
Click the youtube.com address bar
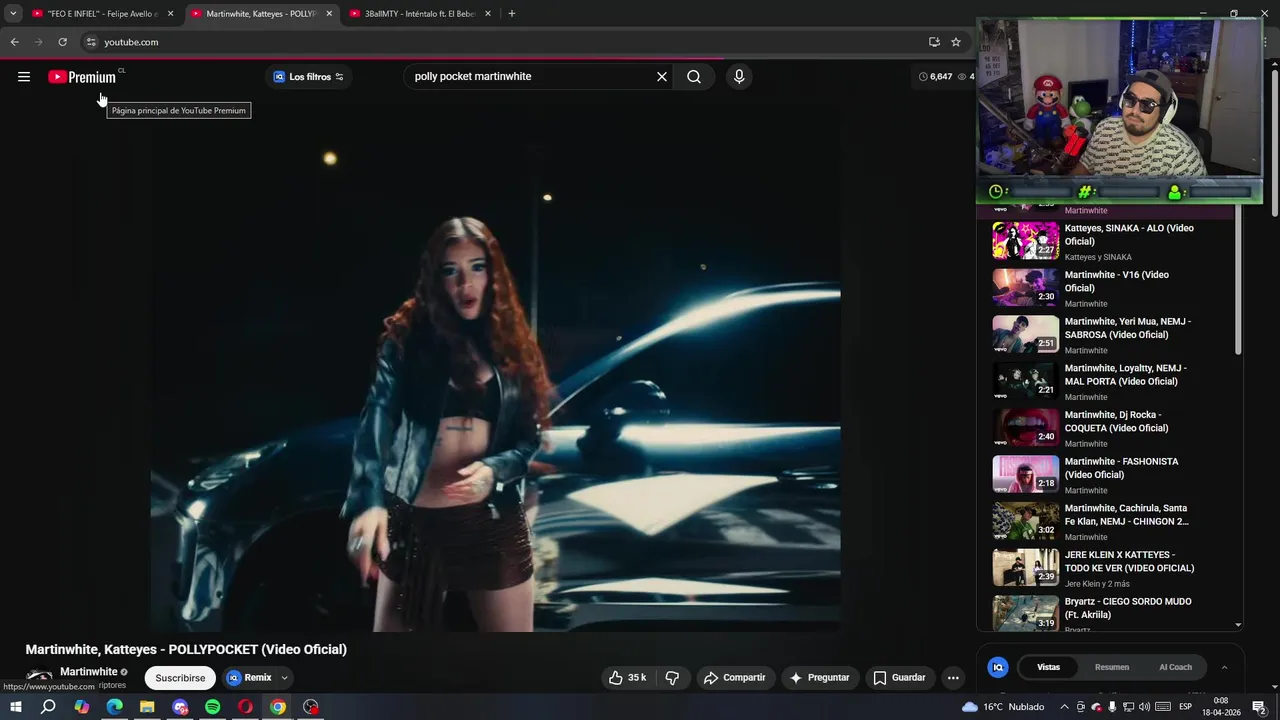[x=500, y=42]
